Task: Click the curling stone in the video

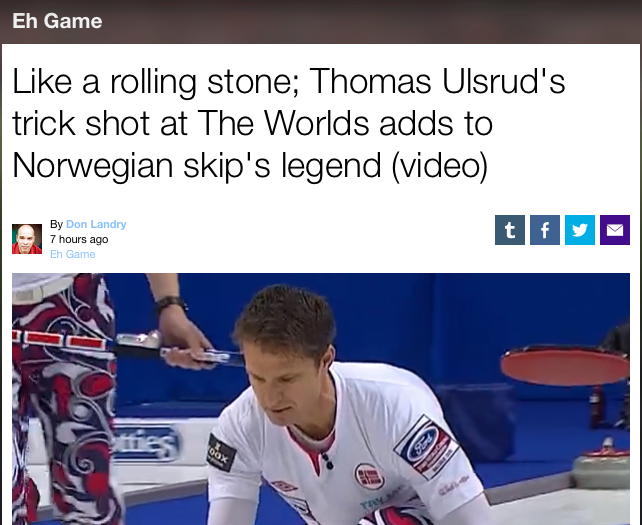Action: (600, 463)
